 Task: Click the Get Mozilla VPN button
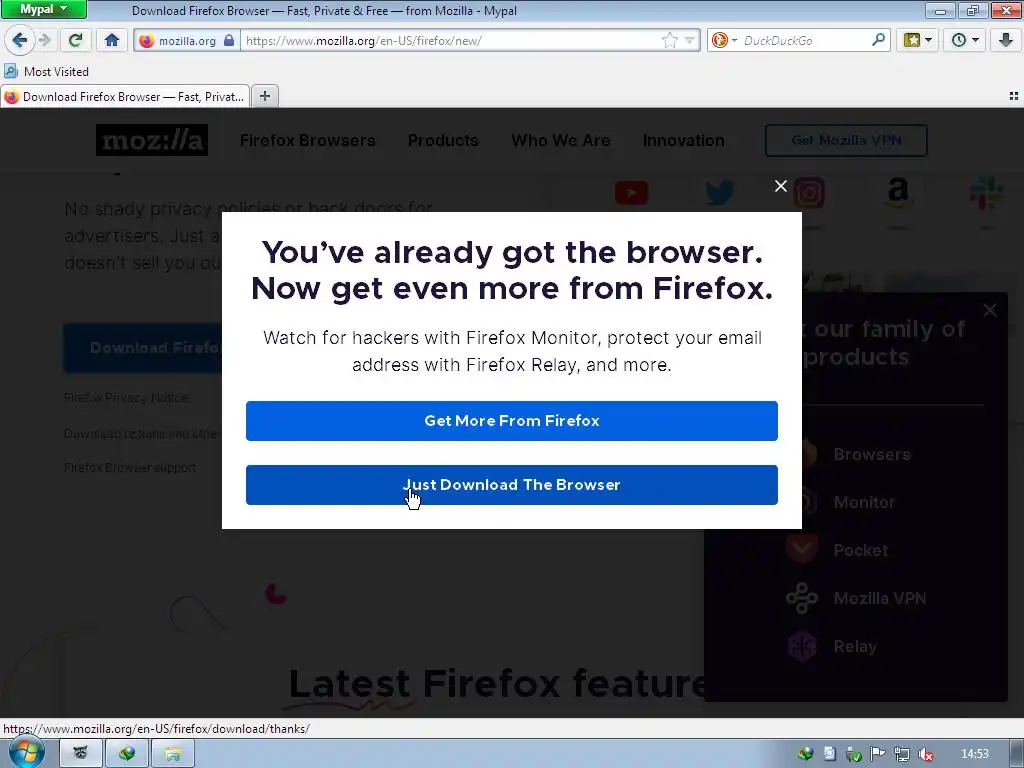point(846,140)
